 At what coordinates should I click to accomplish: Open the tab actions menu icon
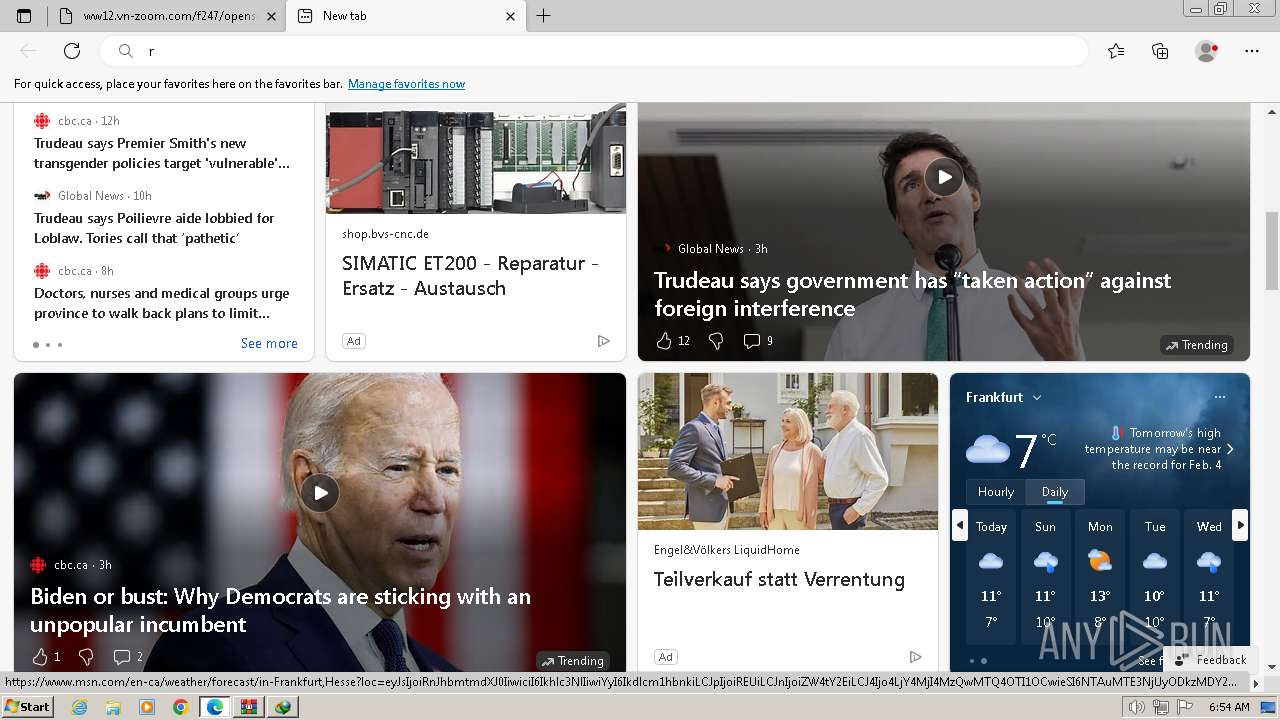[x=24, y=16]
